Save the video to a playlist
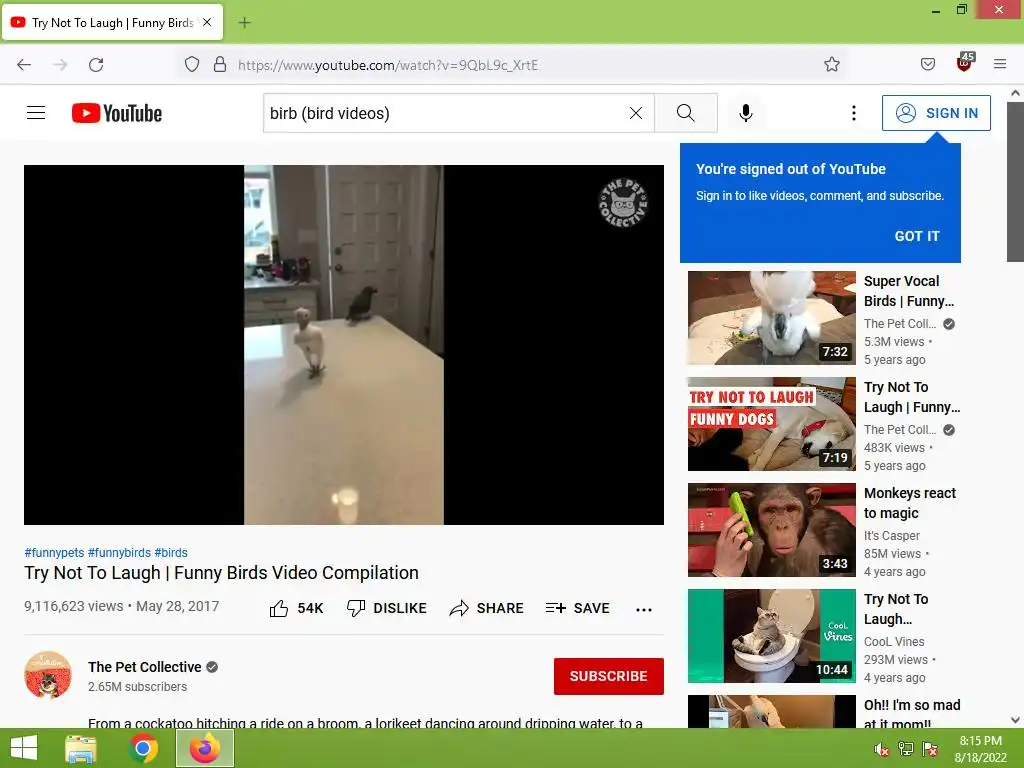The image size is (1024, 768). 577,608
